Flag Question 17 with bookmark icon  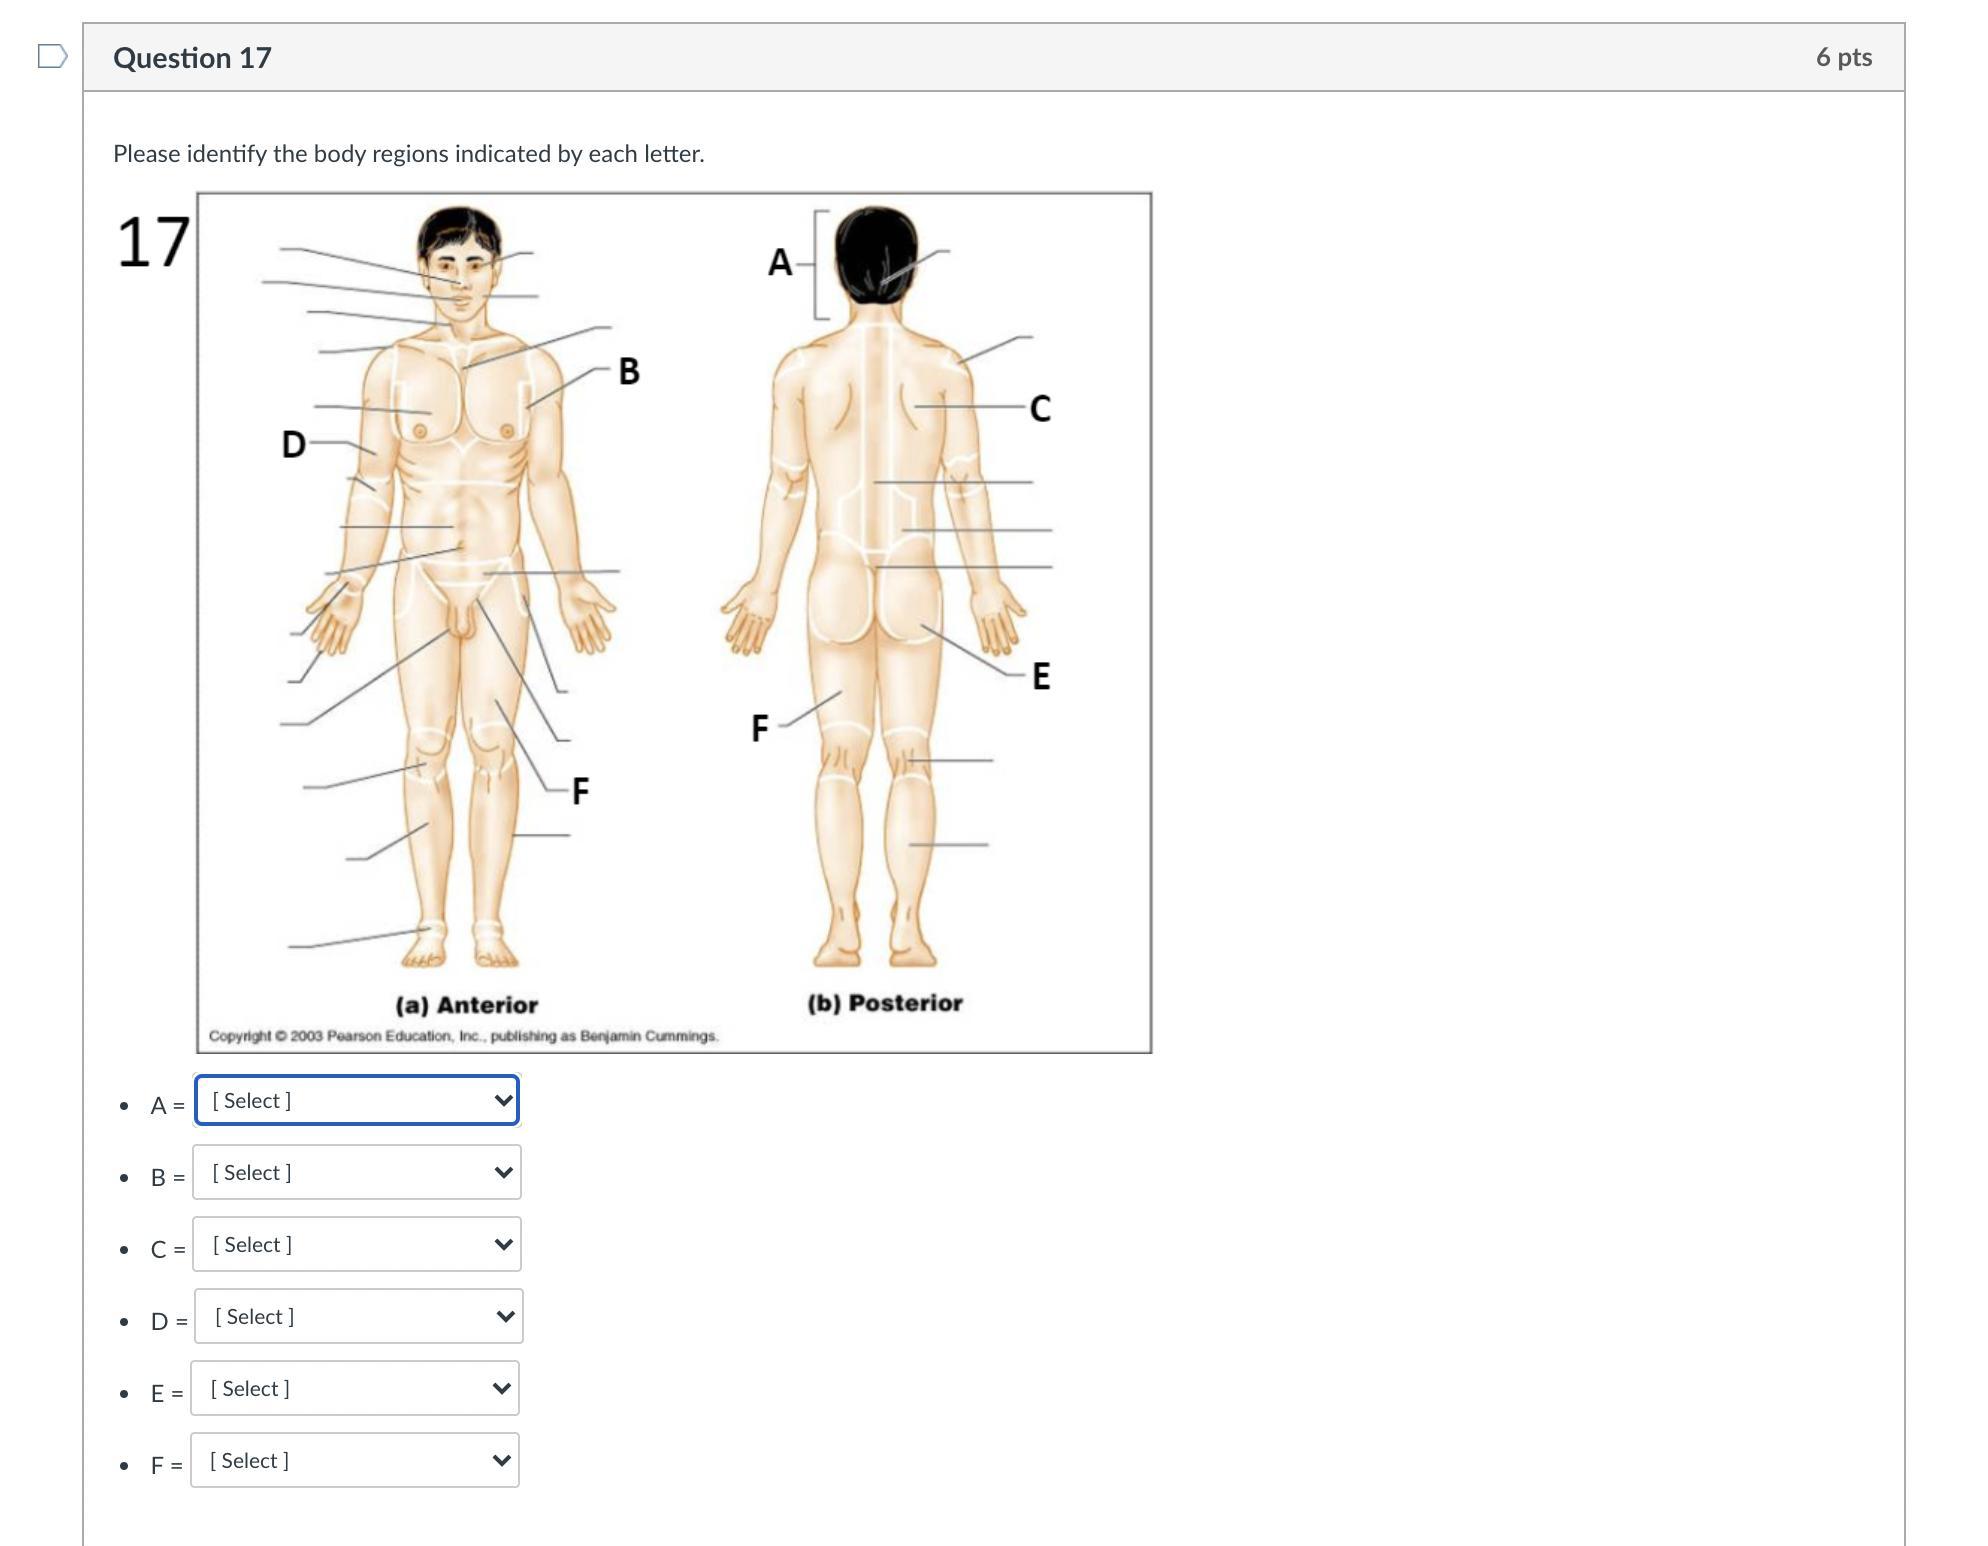click(x=52, y=57)
